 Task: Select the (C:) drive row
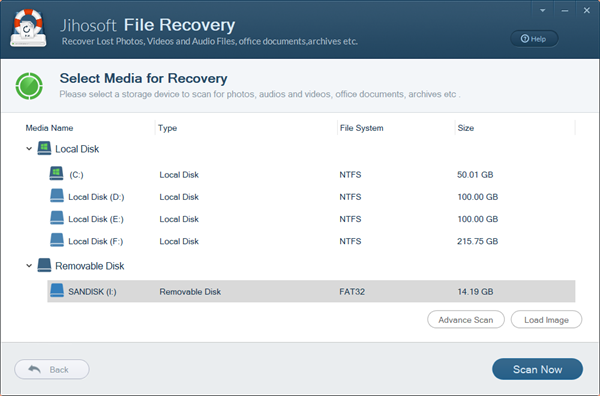[311, 174]
